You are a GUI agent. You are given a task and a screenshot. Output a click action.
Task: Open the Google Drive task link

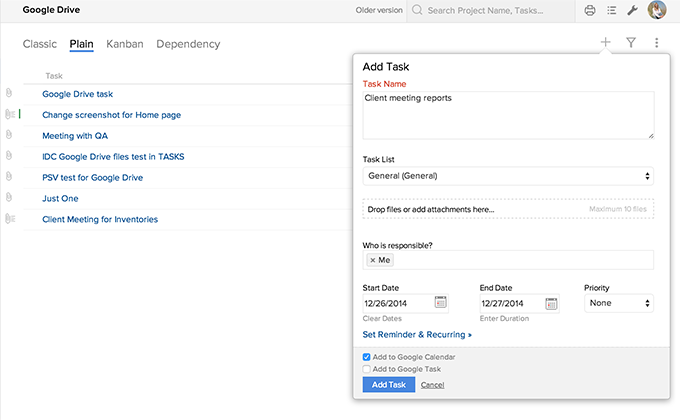[x=78, y=94]
